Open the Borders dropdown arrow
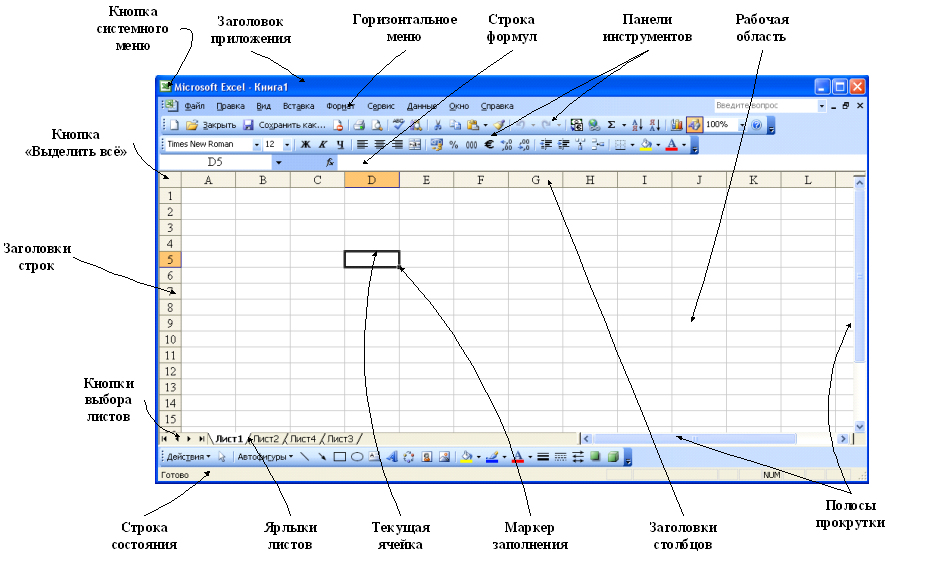Viewport: 935px width, 581px height. [x=632, y=145]
